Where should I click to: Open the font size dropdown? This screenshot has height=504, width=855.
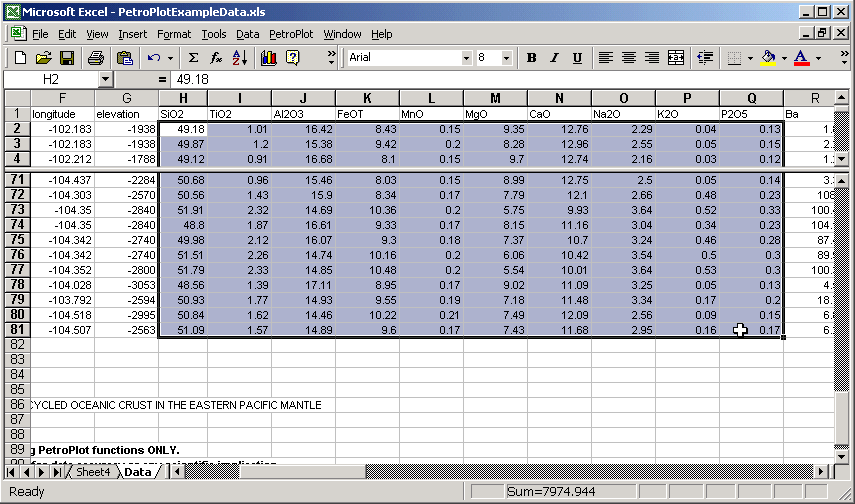tap(507, 58)
